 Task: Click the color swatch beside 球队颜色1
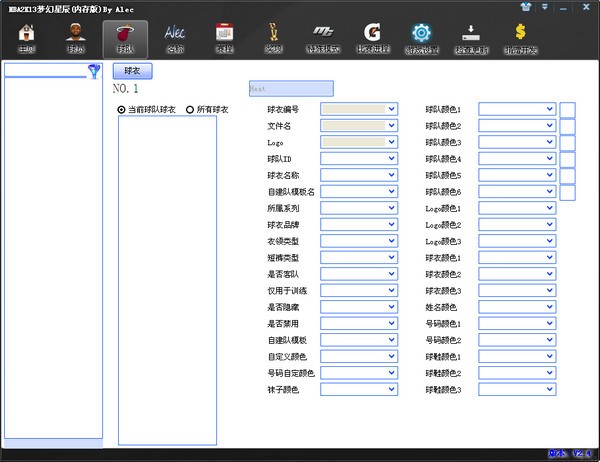(567, 109)
